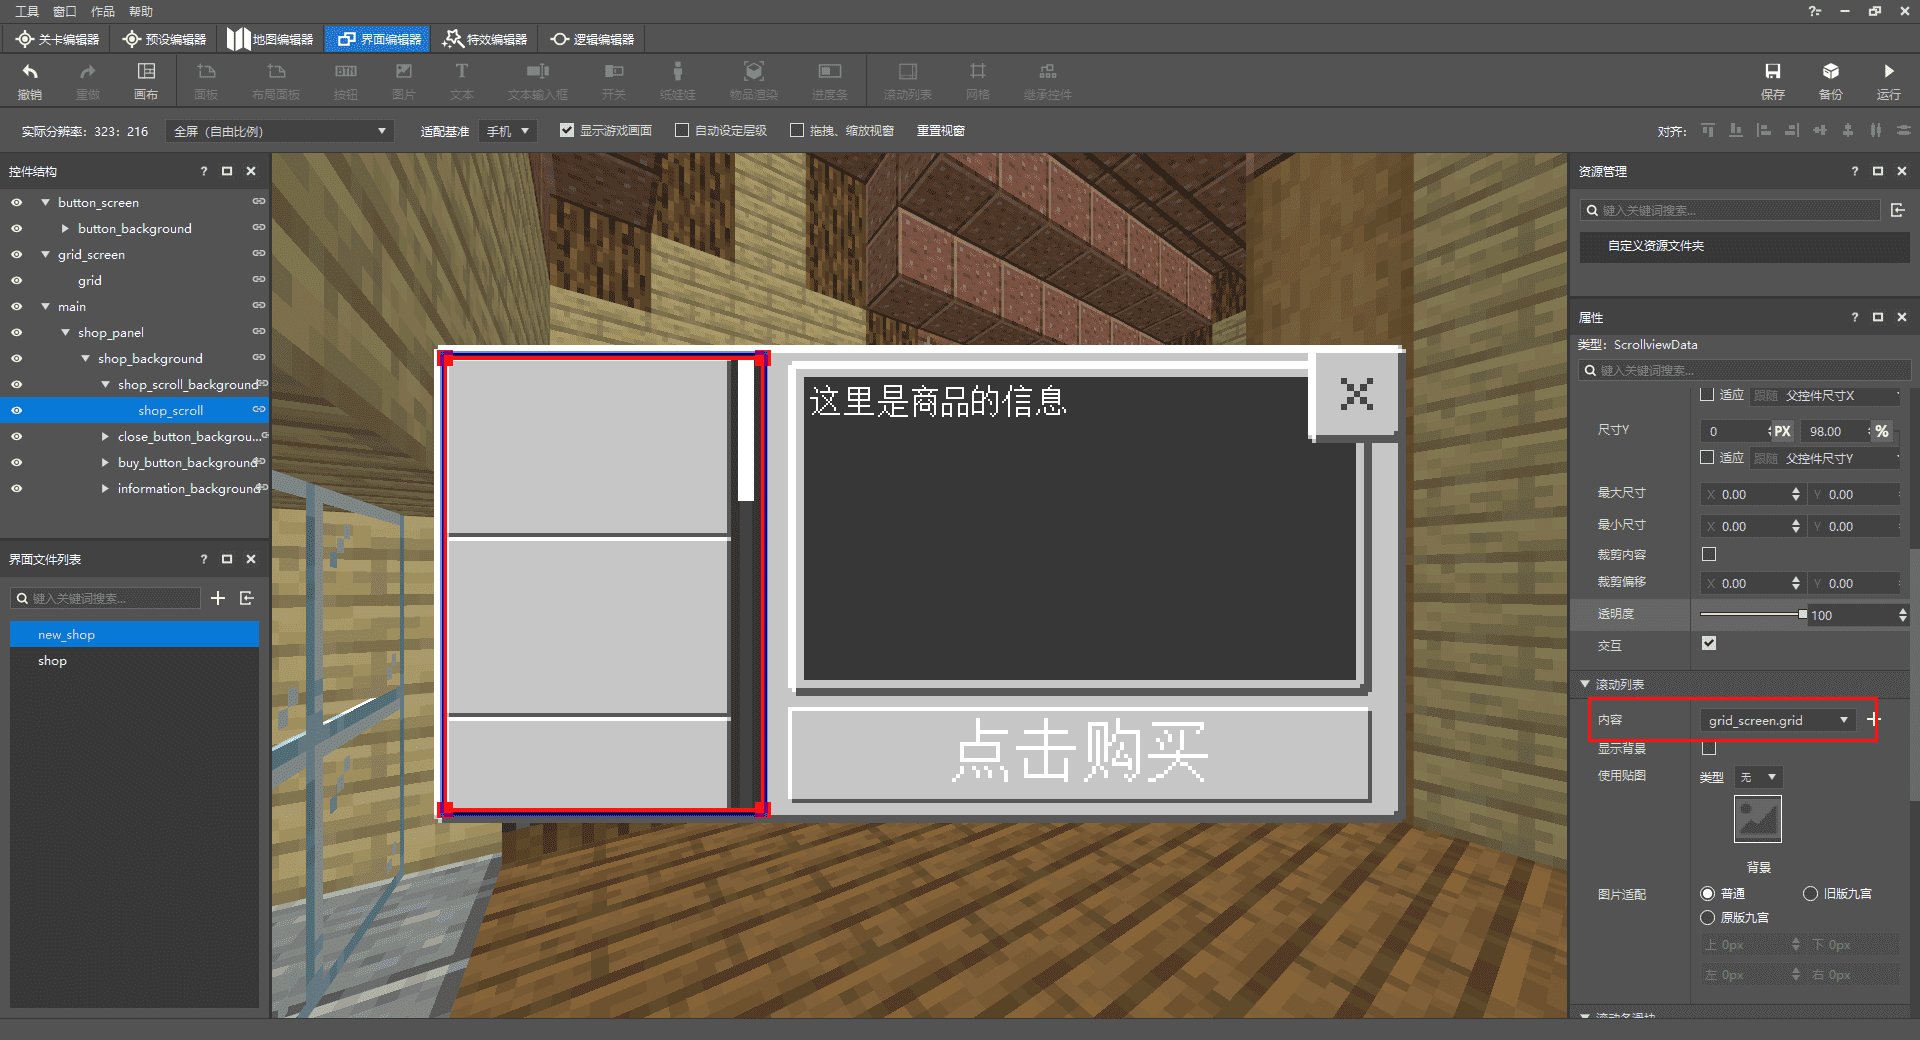Switch to the 特效编辑器 tab

click(485, 39)
